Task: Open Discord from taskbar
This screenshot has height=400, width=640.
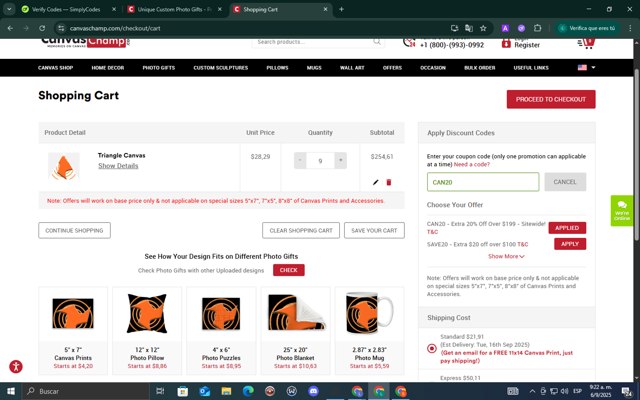Action: [313, 391]
